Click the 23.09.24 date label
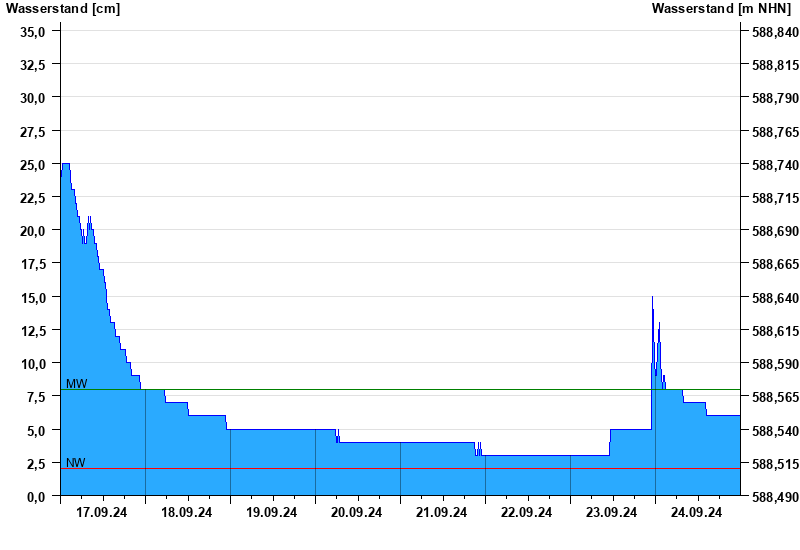Image resolution: width=800 pixels, height=550 pixels. [x=611, y=512]
